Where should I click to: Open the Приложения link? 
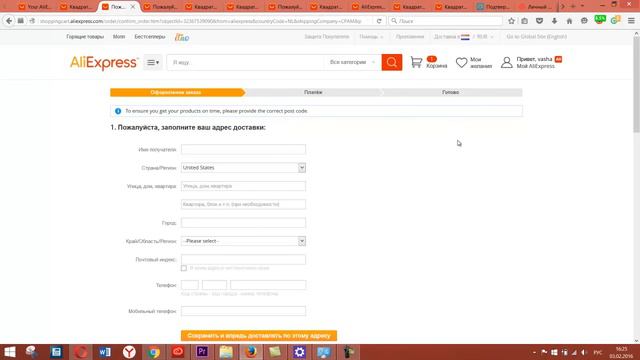point(410,37)
